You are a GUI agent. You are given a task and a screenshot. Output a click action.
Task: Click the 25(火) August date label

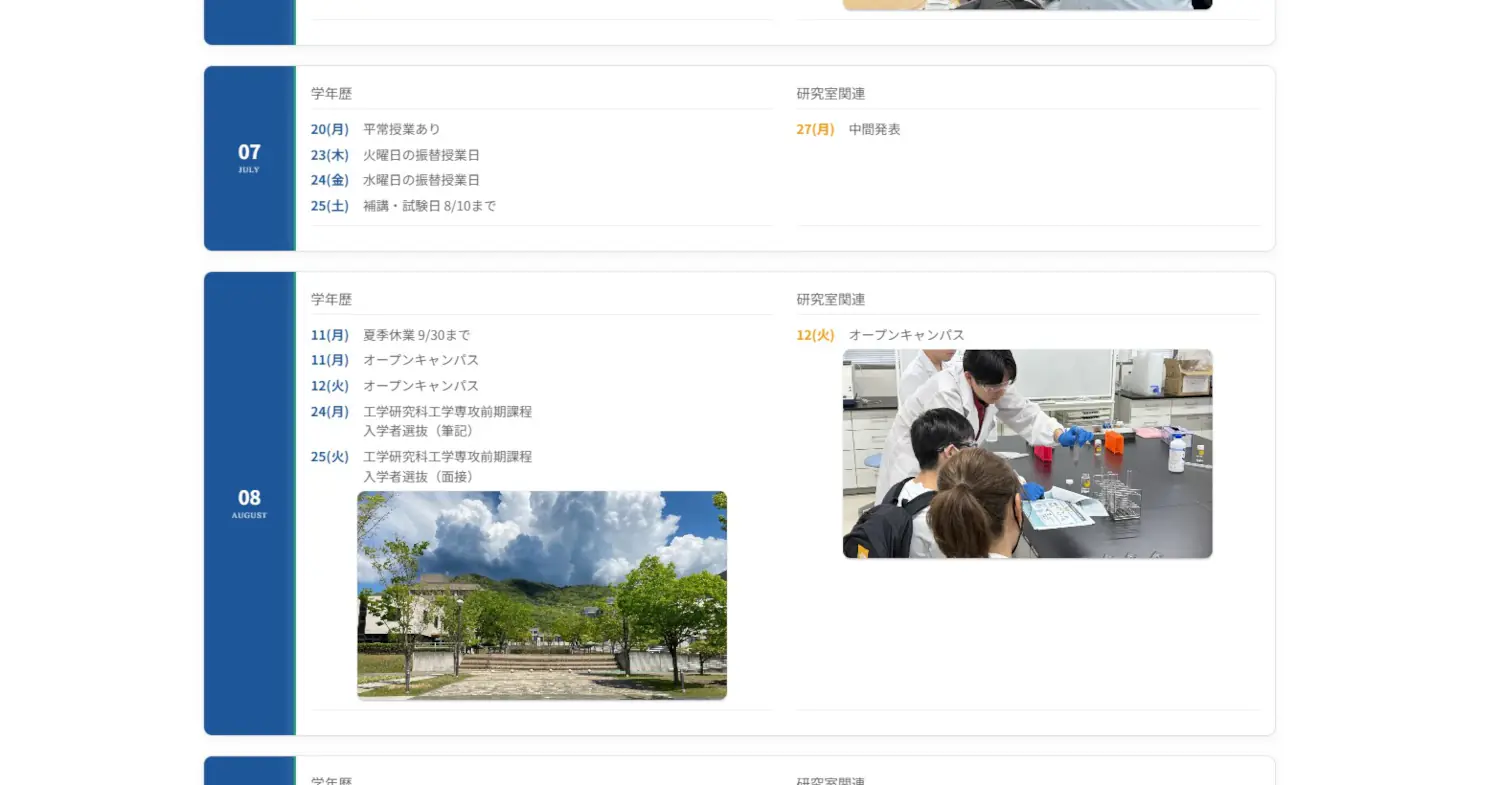(x=330, y=457)
